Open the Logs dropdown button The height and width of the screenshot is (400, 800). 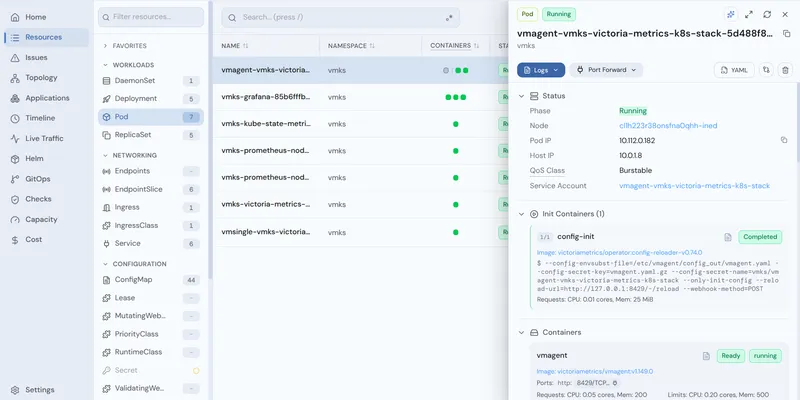541,70
